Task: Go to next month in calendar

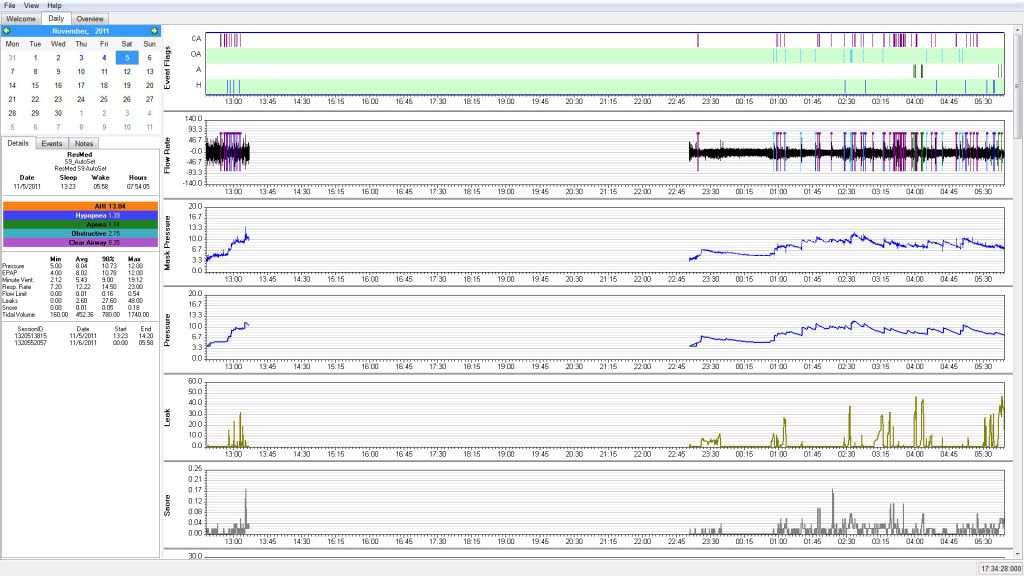Action: coord(154,31)
